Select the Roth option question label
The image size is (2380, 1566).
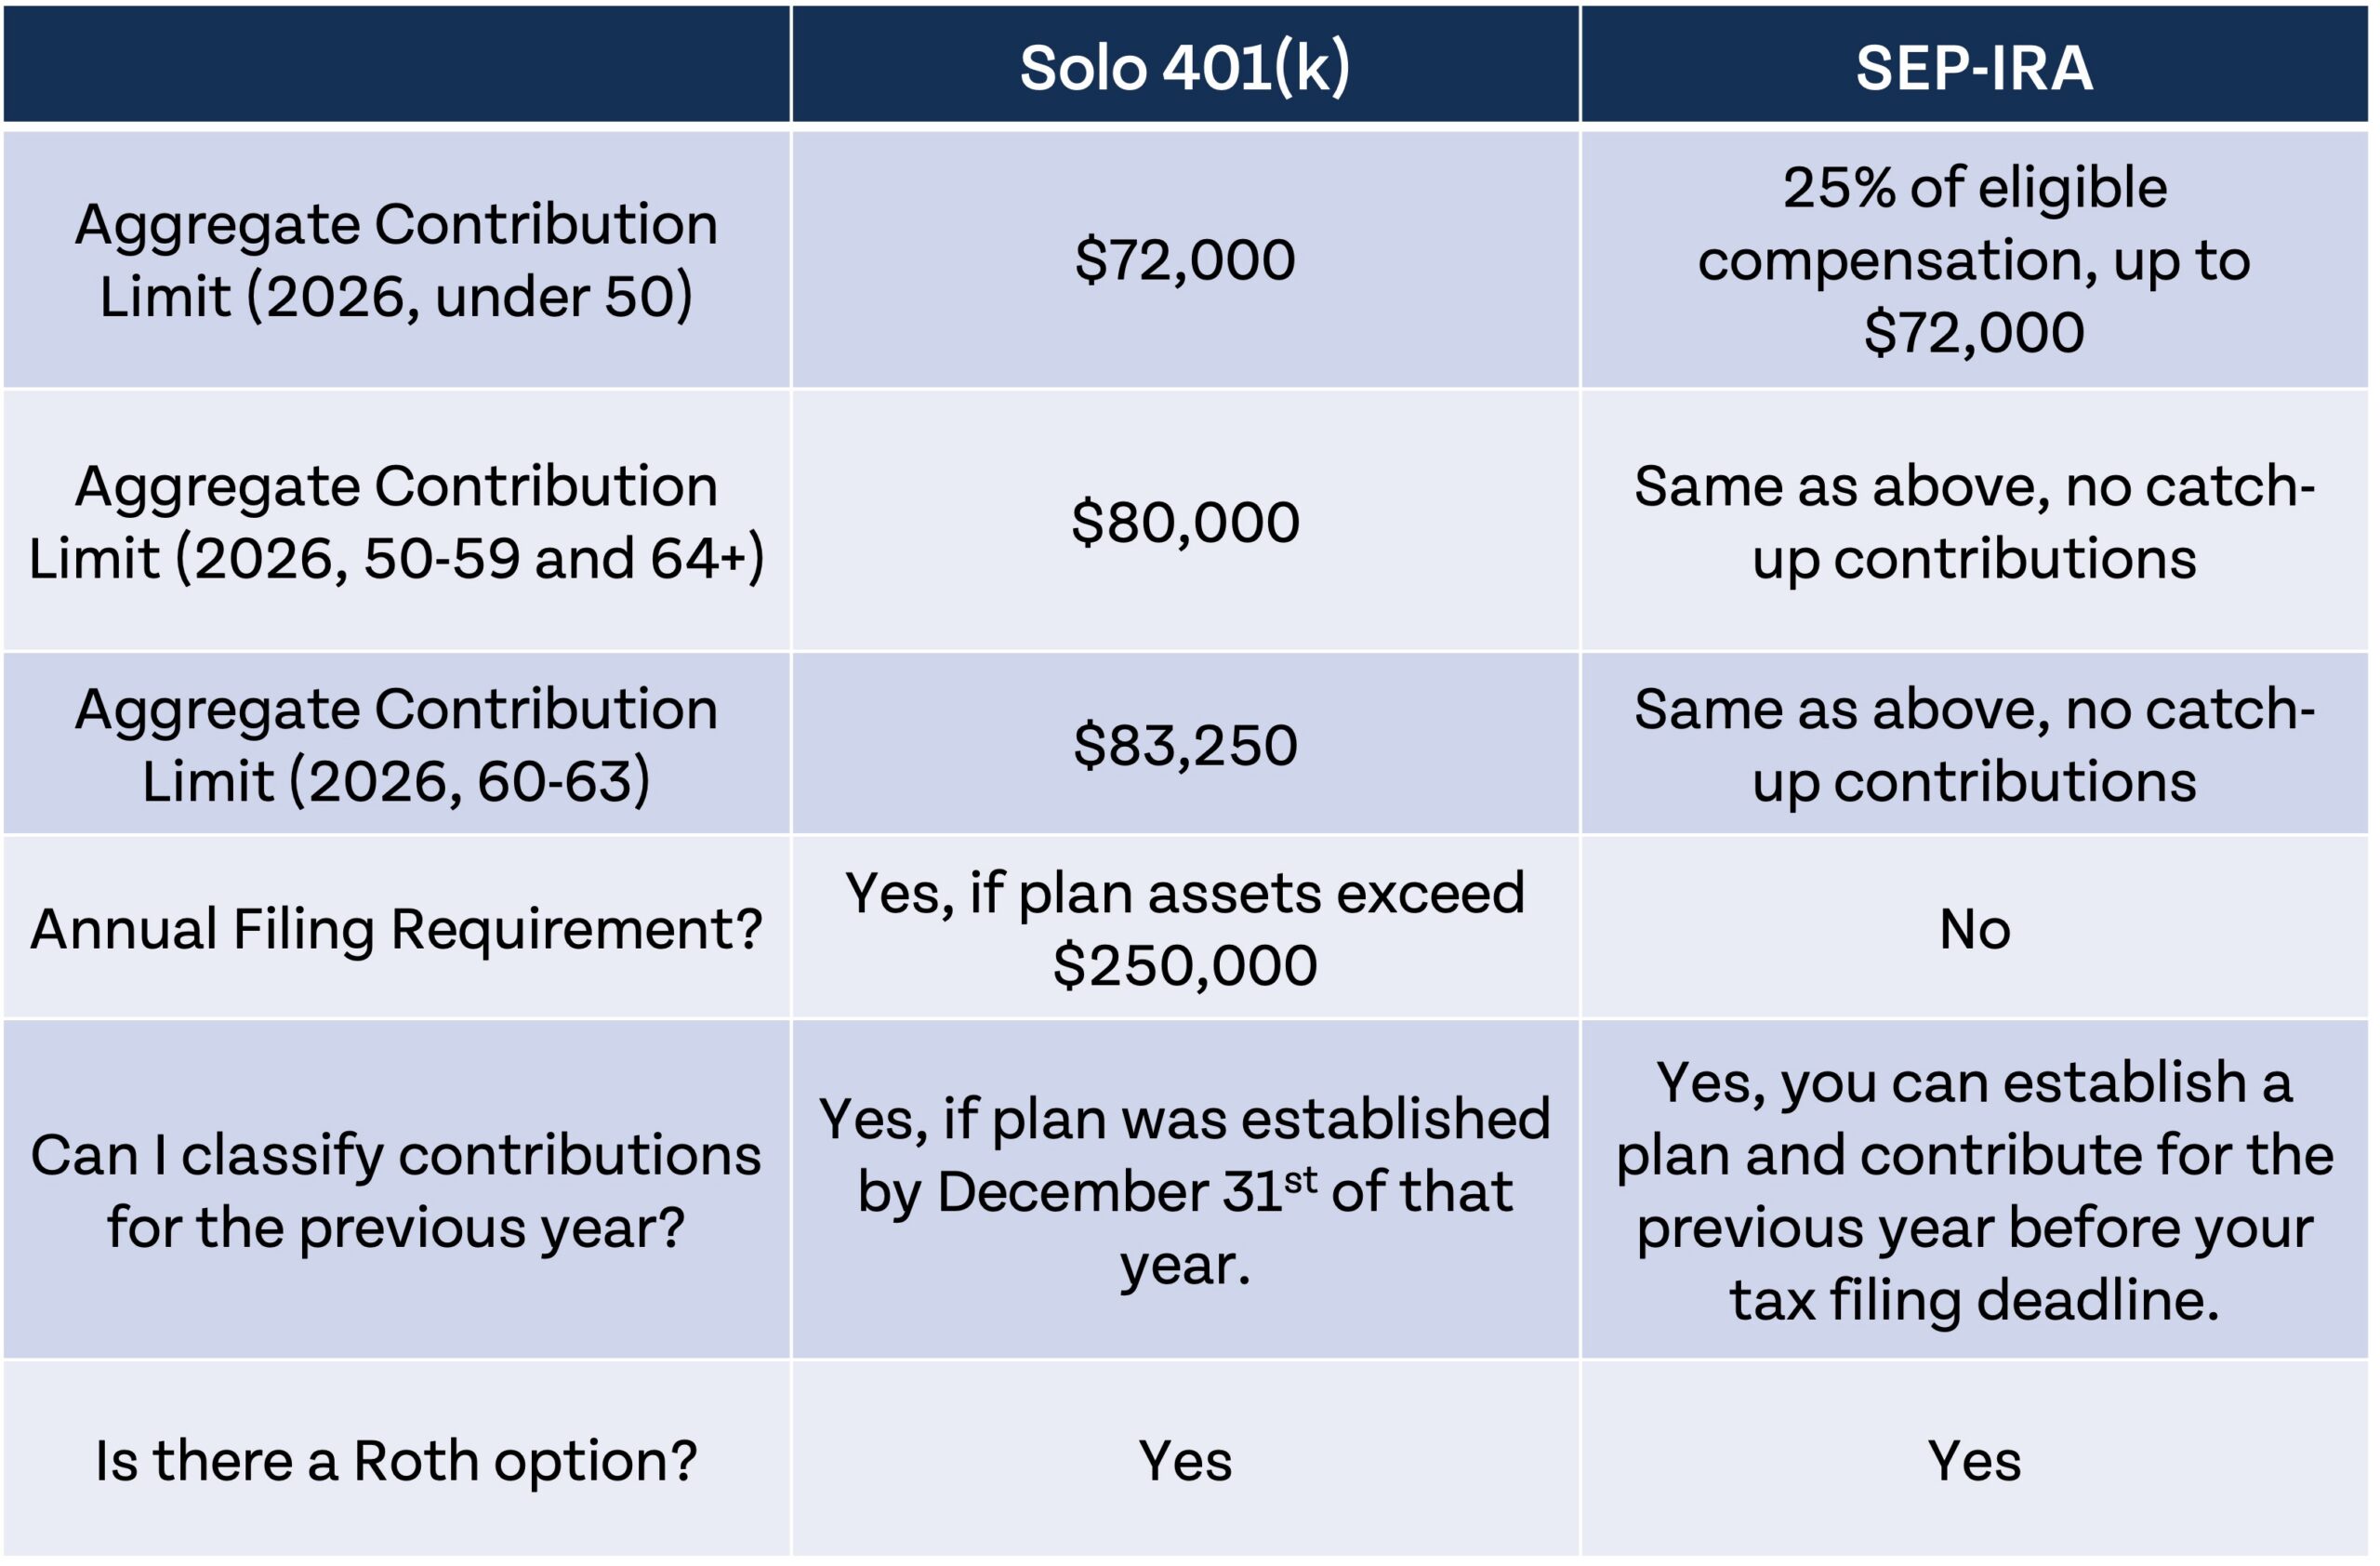(x=396, y=1461)
